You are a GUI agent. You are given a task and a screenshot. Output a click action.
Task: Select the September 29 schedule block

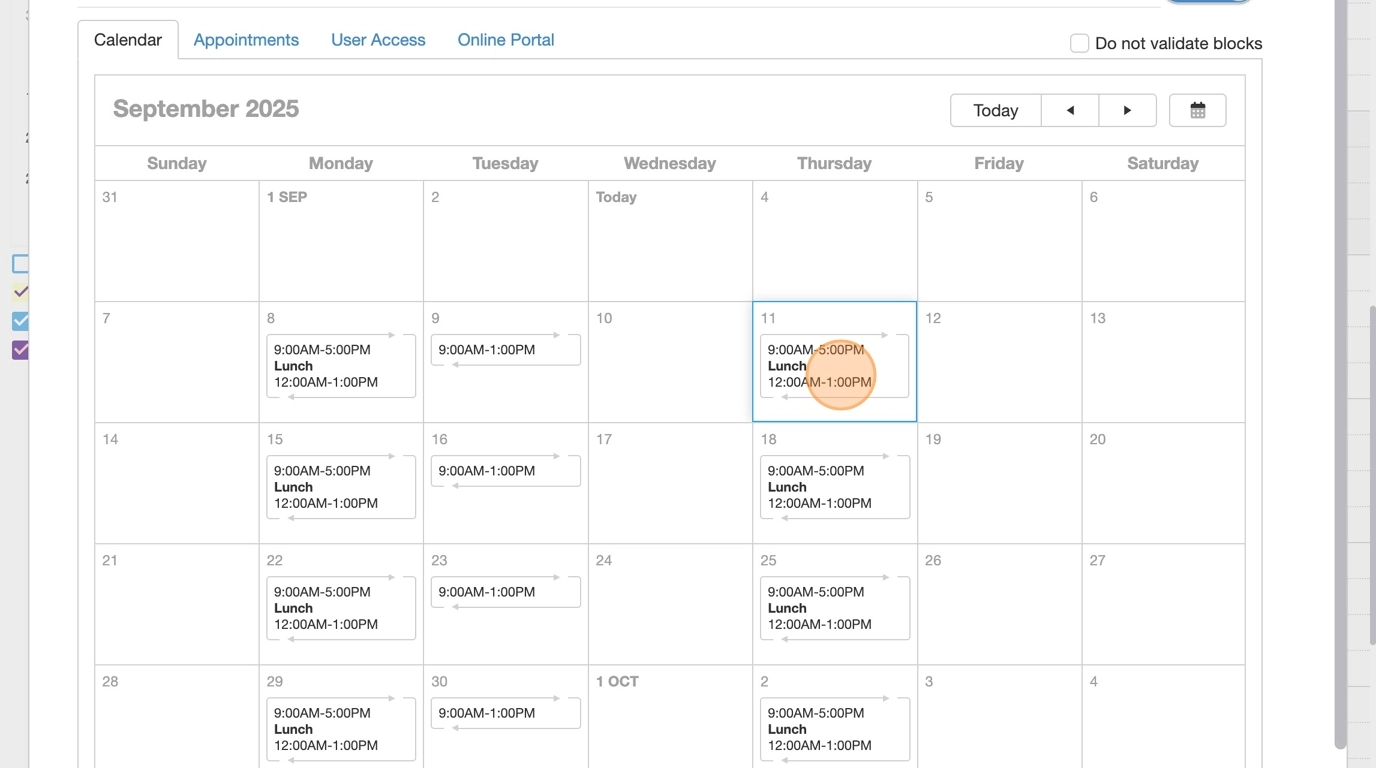340,729
